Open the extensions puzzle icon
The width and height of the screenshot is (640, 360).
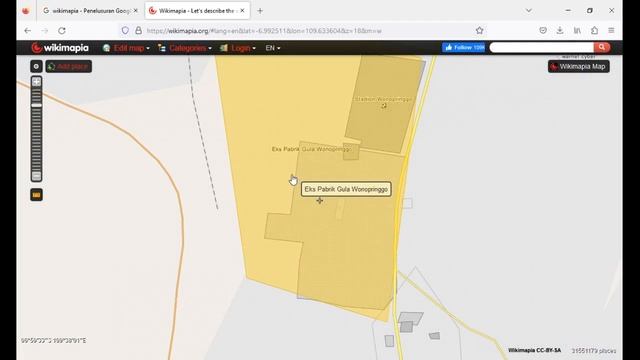tap(594, 31)
